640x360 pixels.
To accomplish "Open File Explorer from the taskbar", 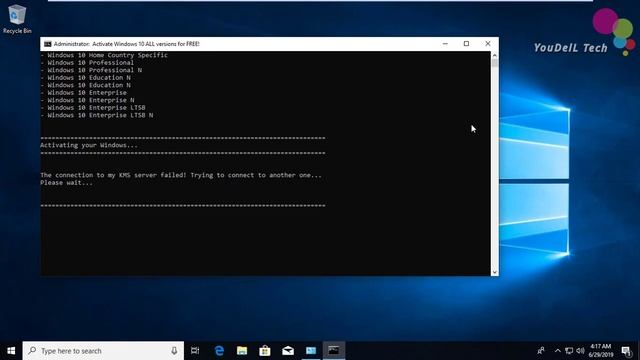I will [242, 351].
